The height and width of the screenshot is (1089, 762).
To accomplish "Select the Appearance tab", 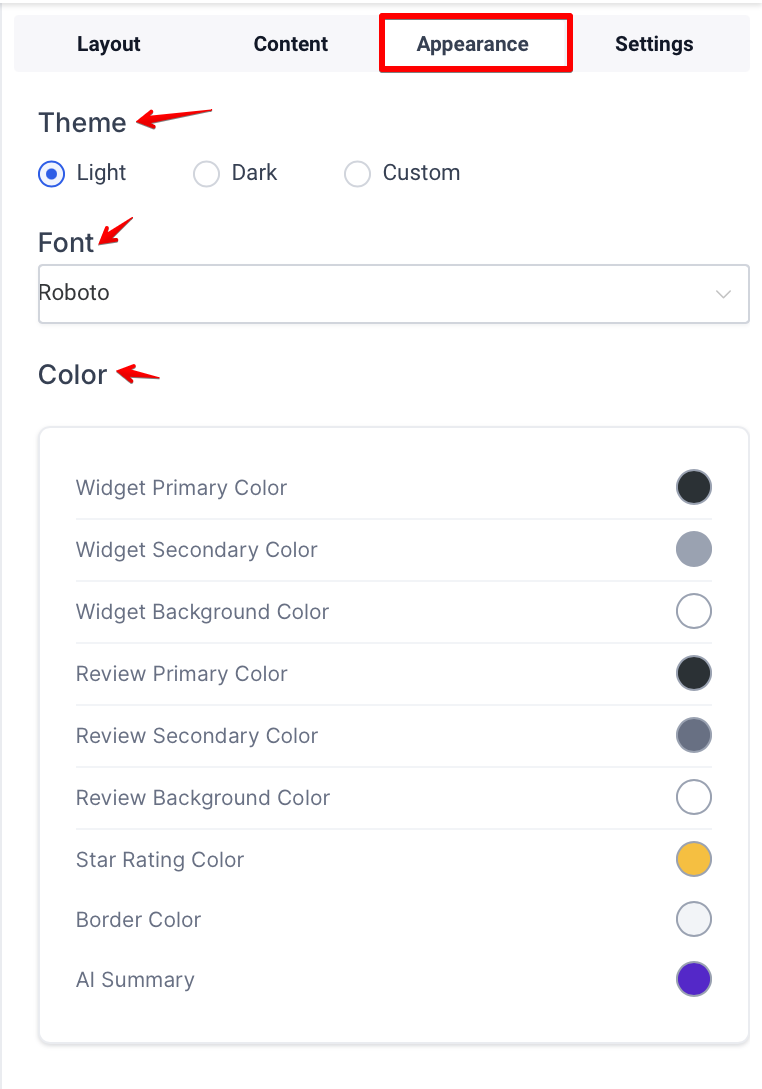I will pos(473,44).
